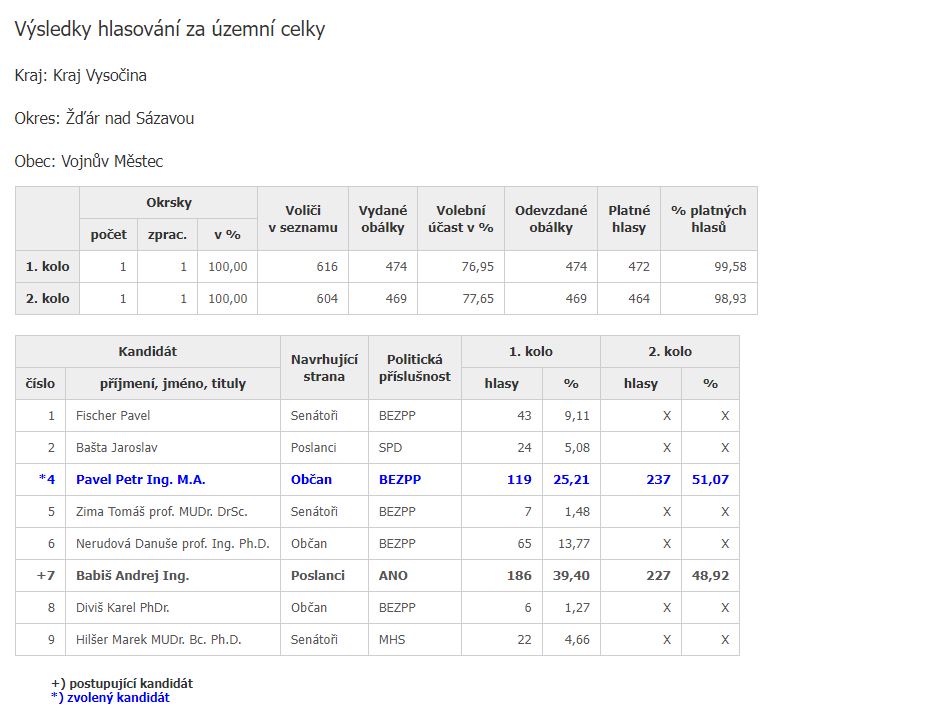Click candidate 'Nerudová Danuše prof. Ing. Ph.D.'
927x727 pixels.
point(173,543)
